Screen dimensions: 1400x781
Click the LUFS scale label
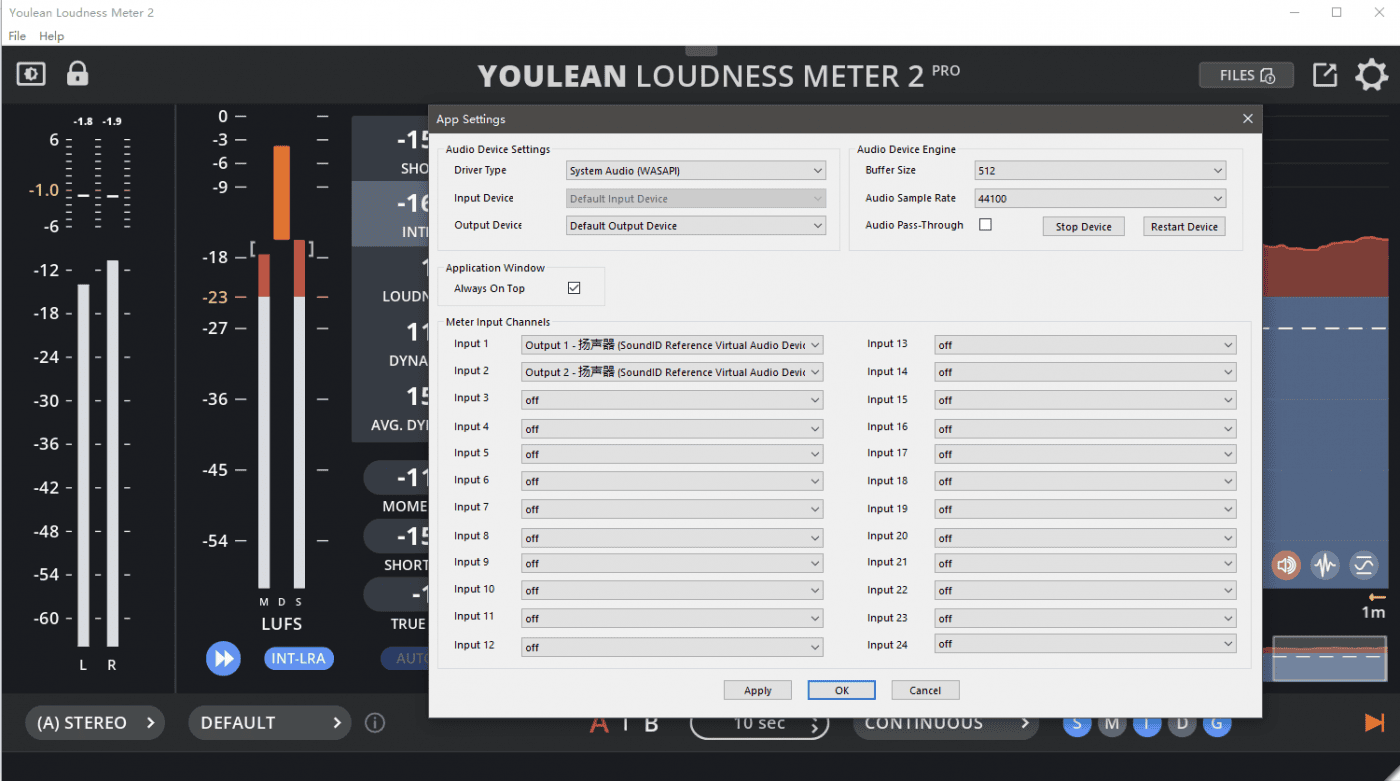tap(281, 624)
